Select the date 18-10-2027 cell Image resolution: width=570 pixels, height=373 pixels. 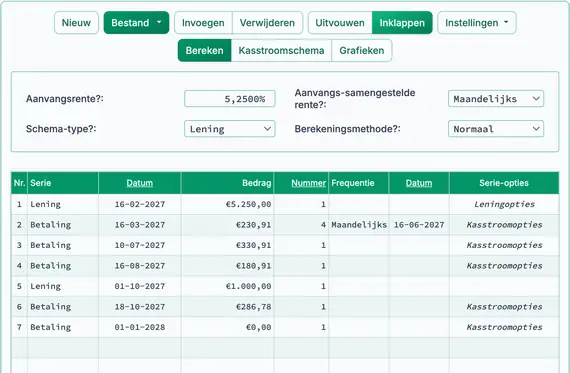point(140,306)
